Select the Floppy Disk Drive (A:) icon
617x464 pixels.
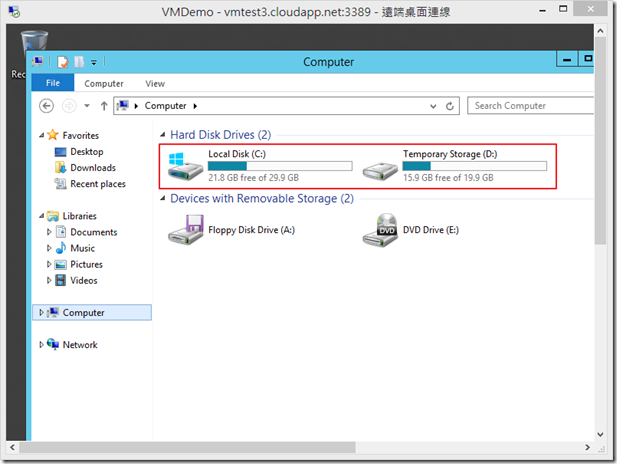point(185,230)
